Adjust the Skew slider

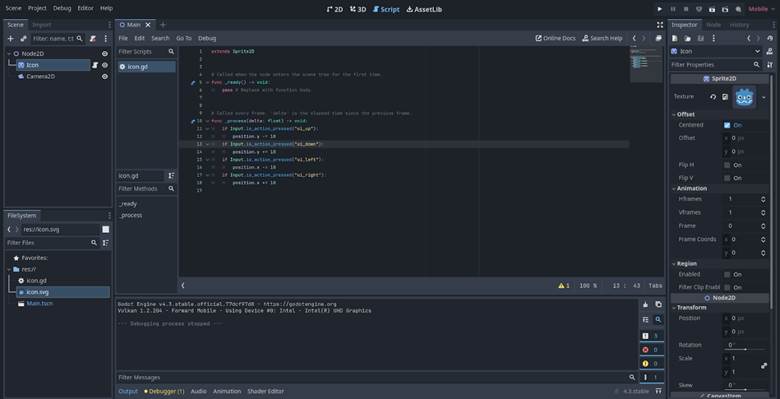(745, 389)
